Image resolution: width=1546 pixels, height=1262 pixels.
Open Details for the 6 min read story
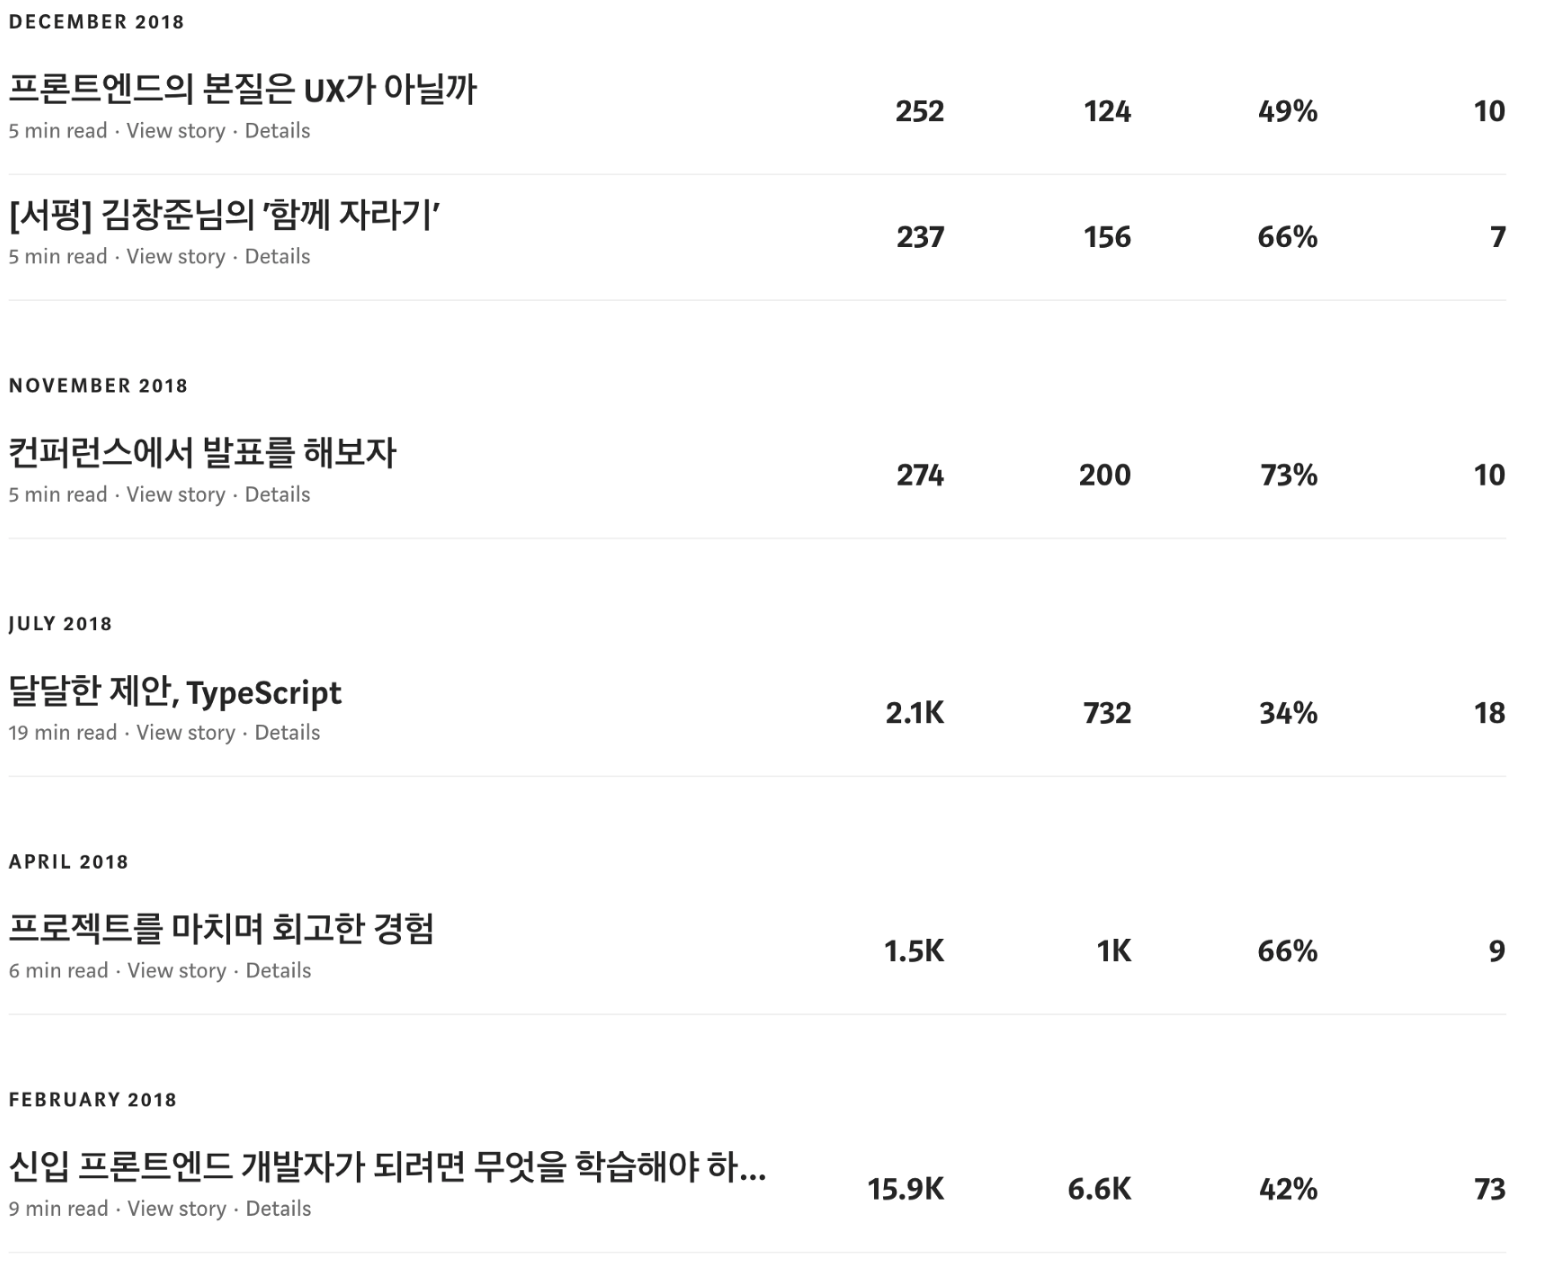(x=278, y=971)
